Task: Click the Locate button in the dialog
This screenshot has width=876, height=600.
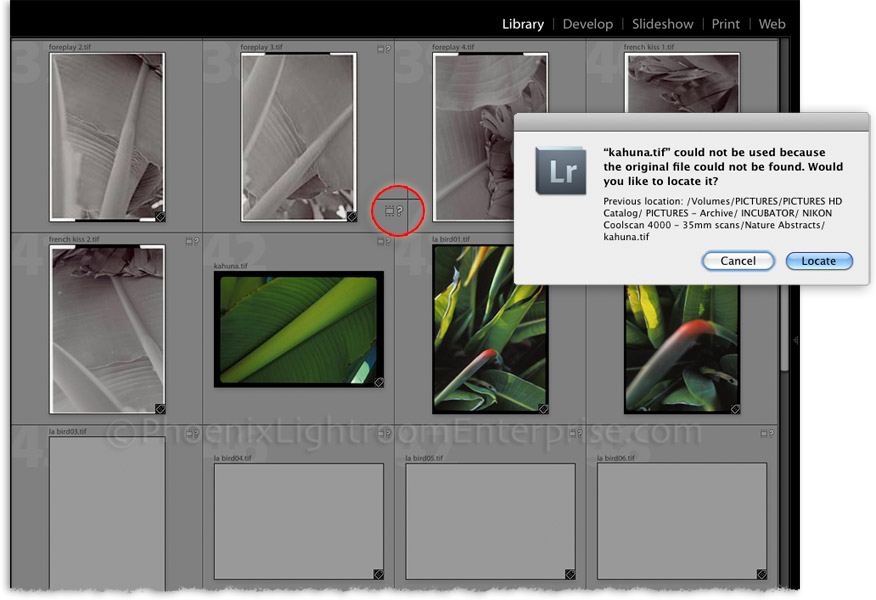Action: [819, 261]
